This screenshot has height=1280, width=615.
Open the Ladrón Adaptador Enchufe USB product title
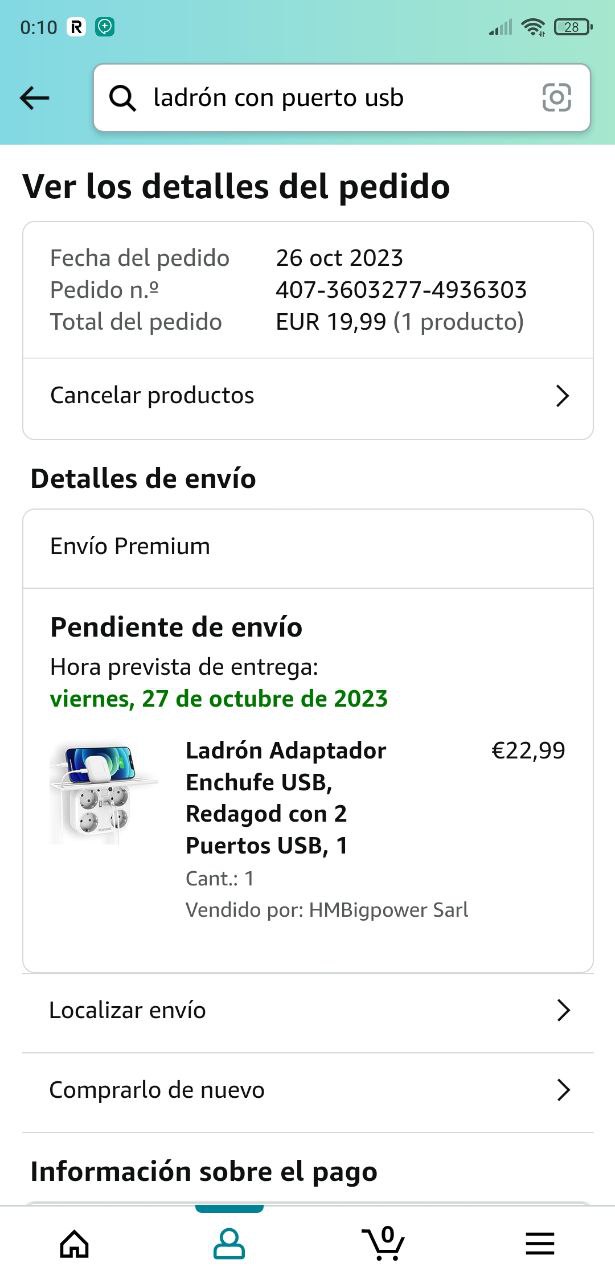click(x=286, y=798)
